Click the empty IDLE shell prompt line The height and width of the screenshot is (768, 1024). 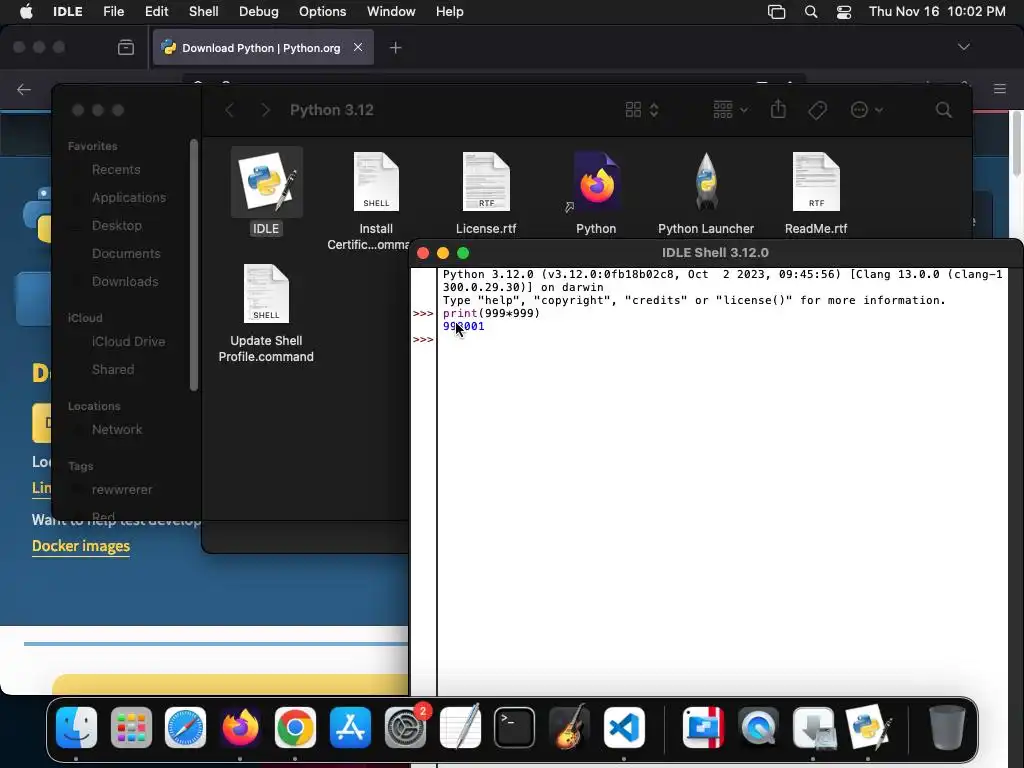click(722, 340)
